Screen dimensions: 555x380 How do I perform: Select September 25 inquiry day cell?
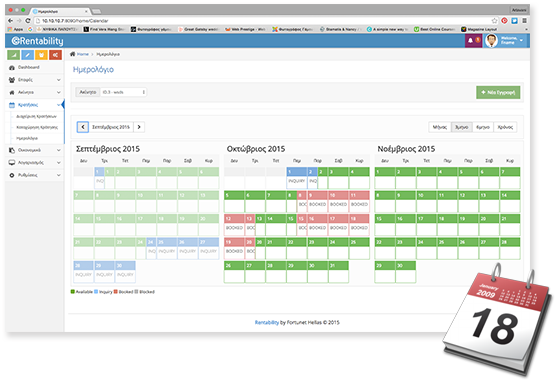(x=167, y=248)
